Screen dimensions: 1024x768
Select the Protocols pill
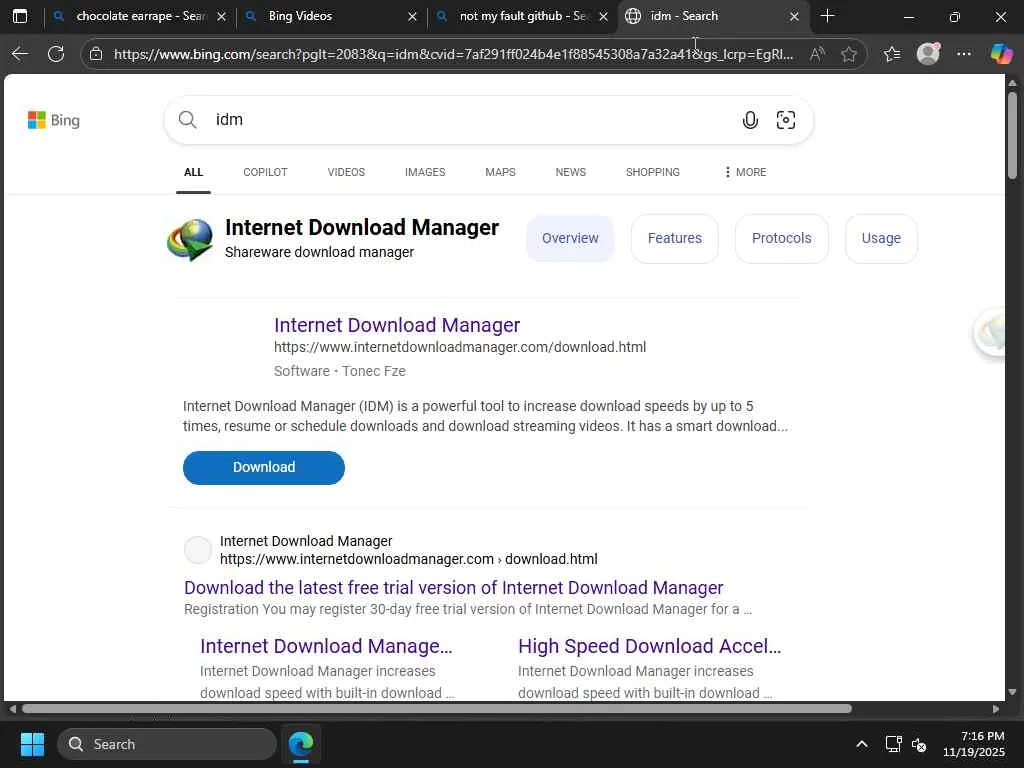pyautogui.click(x=782, y=238)
